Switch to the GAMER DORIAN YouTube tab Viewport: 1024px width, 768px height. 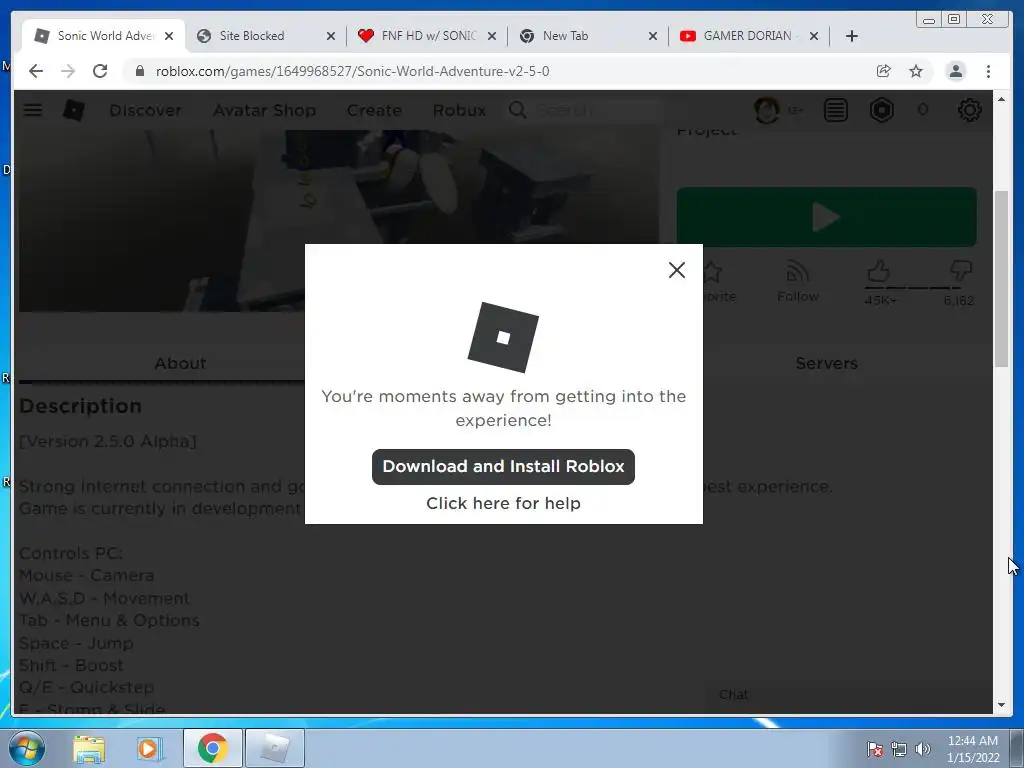pos(748,36)
